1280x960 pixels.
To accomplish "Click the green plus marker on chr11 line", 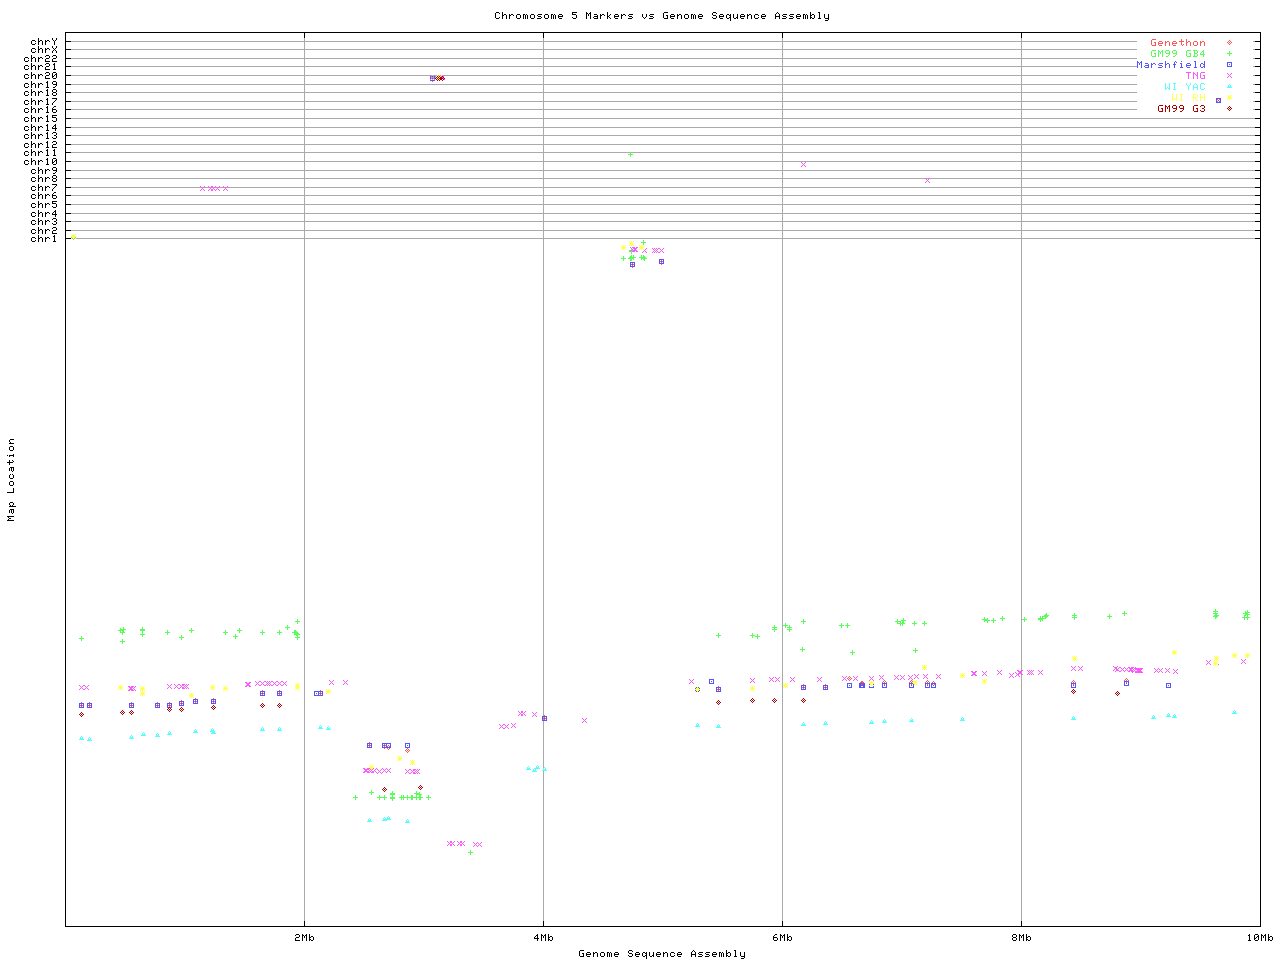I will [630, 155].
